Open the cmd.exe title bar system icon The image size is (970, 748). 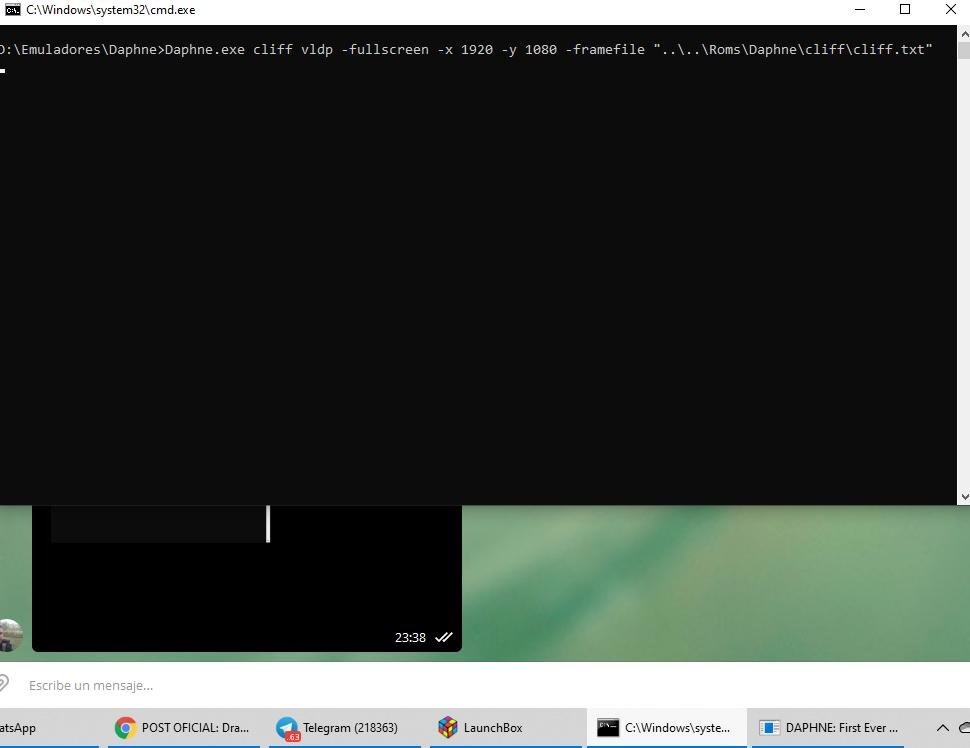click(x=12, y=10)
